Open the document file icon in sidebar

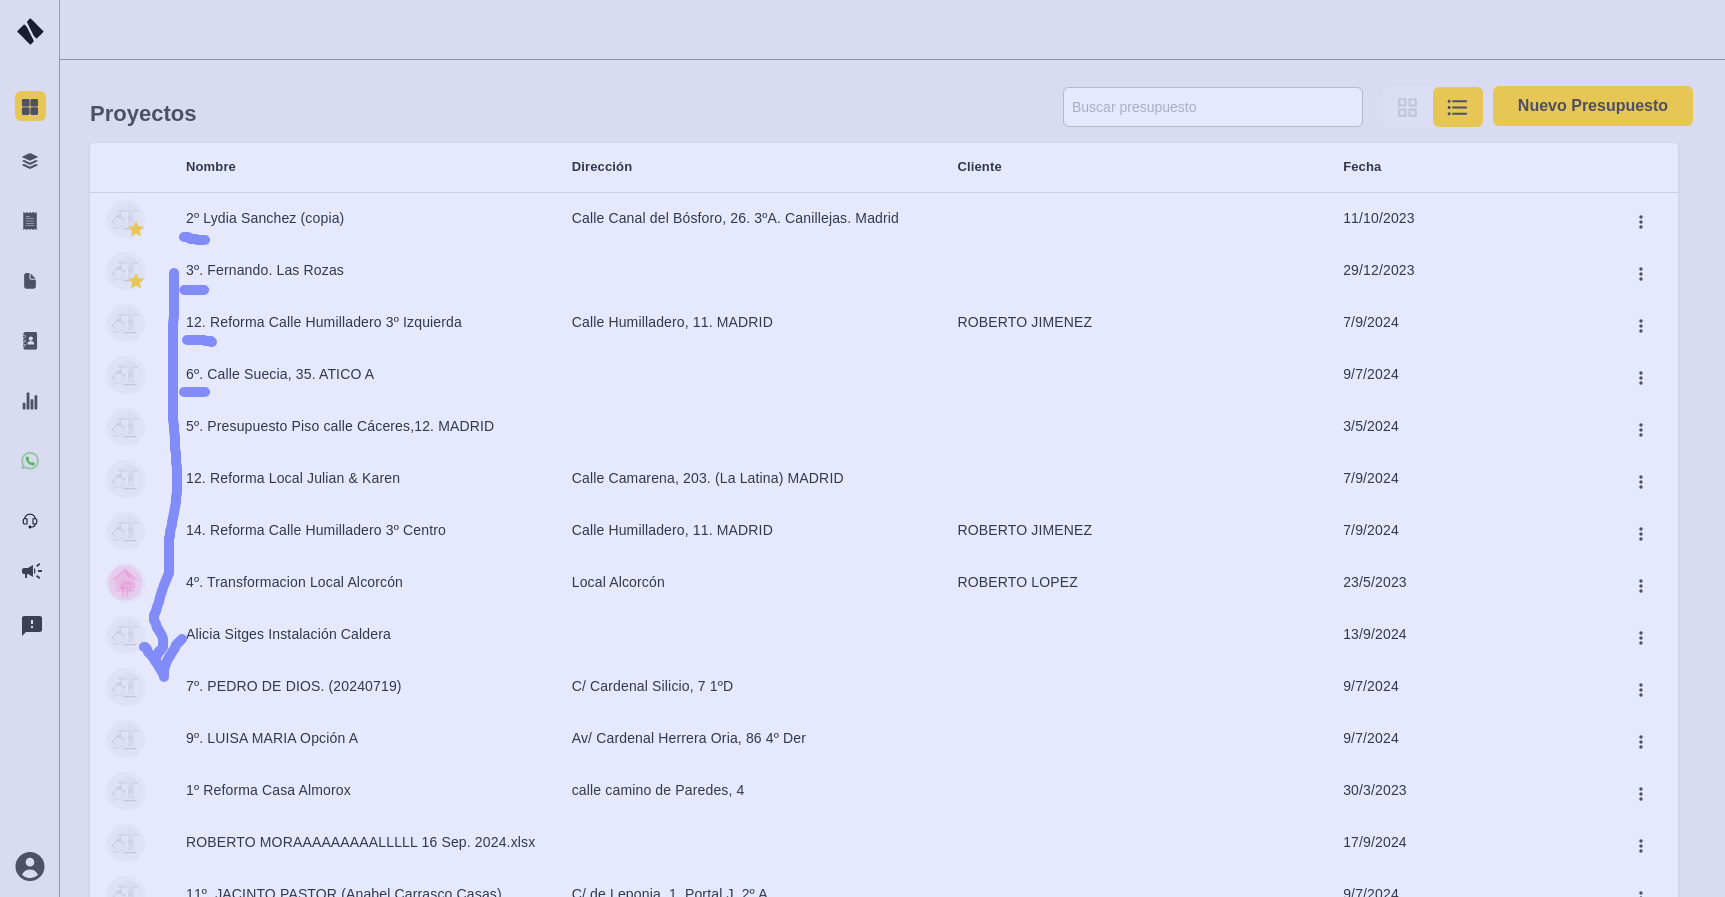point(30,281)
